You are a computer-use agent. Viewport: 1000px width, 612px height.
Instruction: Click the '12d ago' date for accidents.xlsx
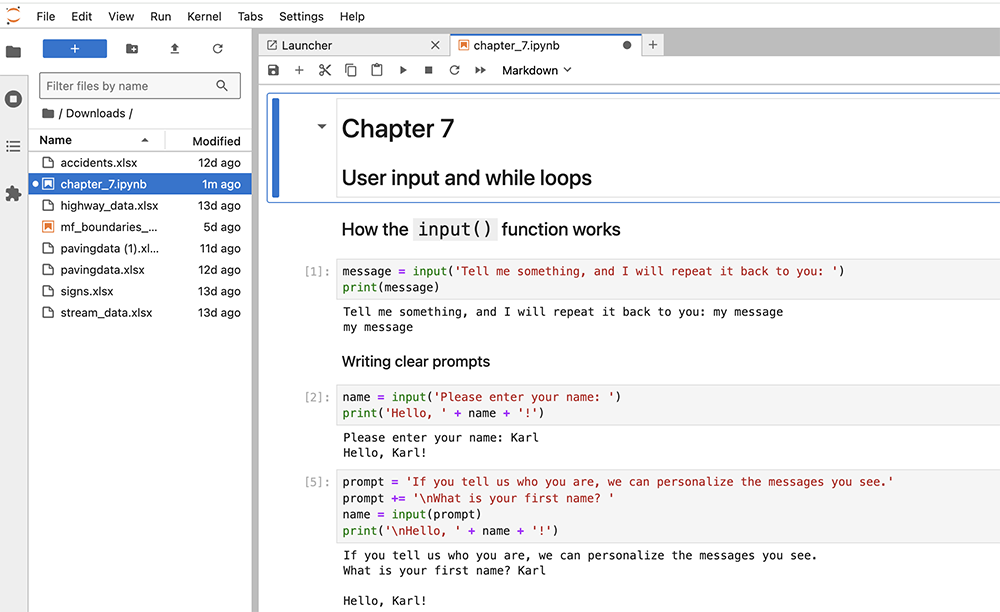tap(219, 163)
